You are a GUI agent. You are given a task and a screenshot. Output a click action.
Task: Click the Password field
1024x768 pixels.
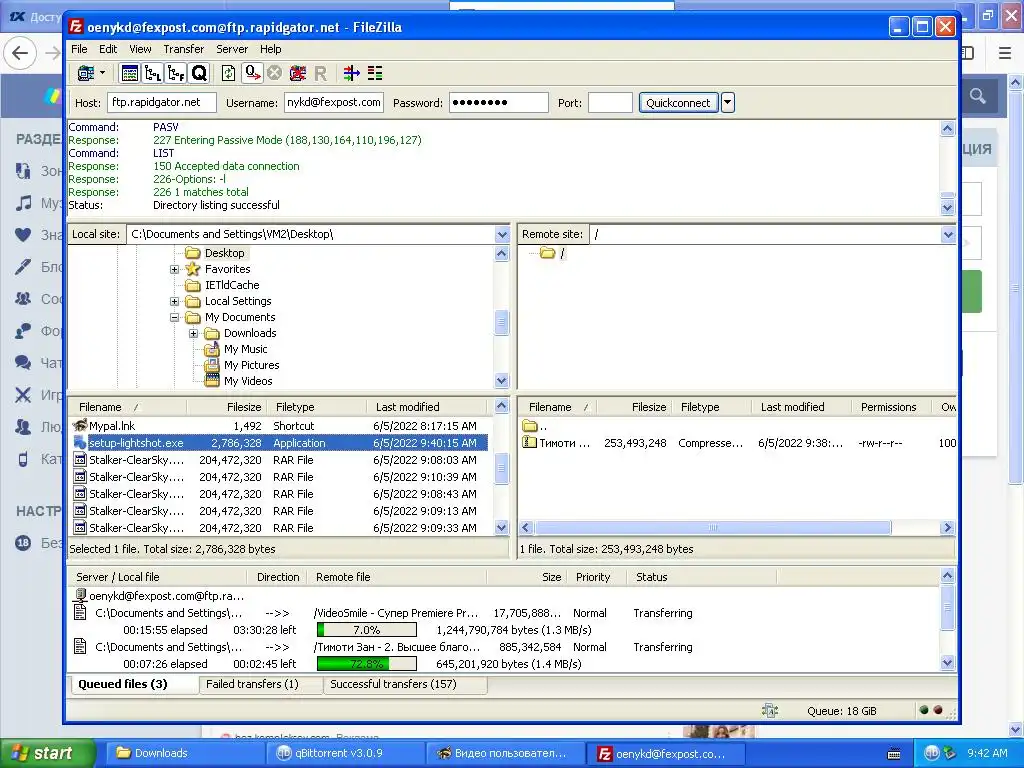(x=498, y=103)
